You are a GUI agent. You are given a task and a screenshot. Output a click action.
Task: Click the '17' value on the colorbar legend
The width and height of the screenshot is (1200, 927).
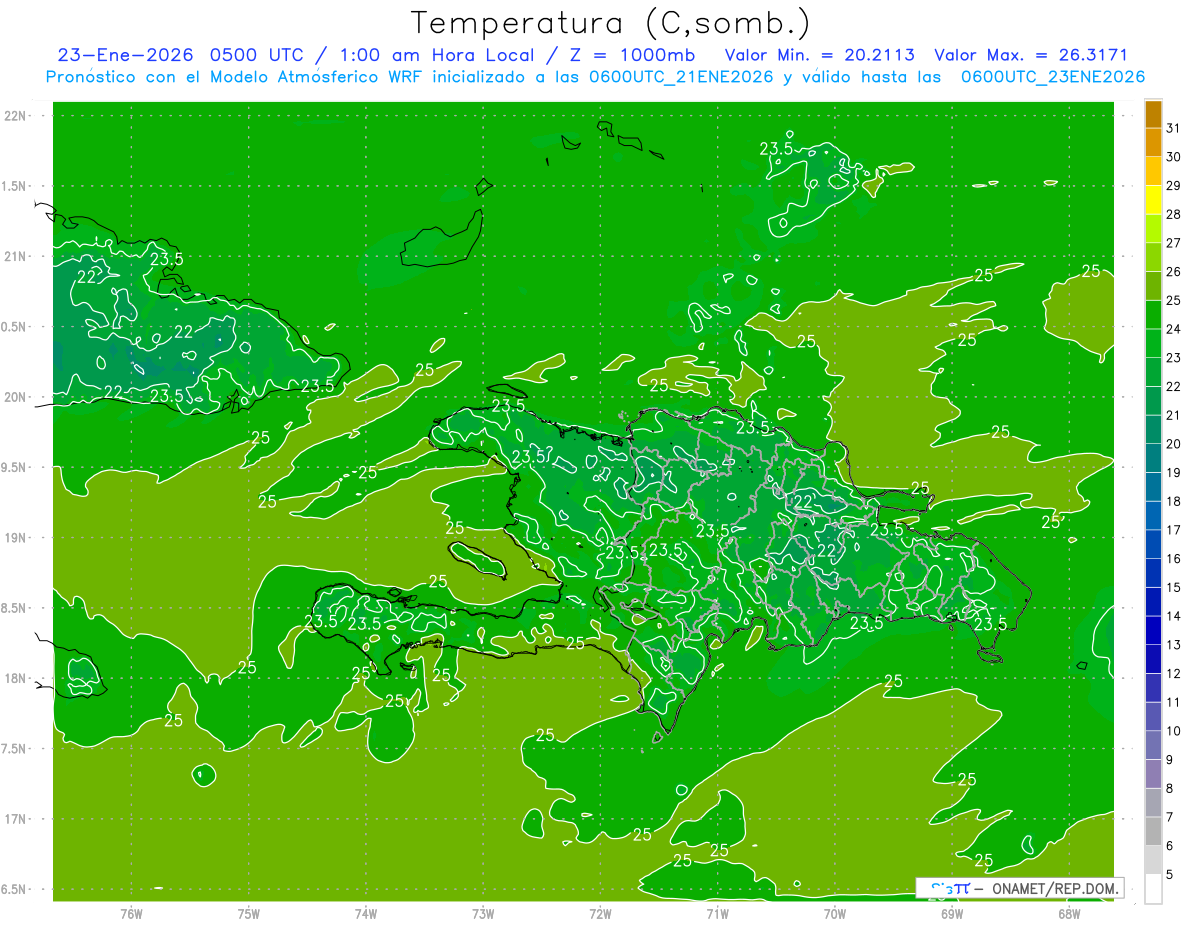click(x=1173, y=530)
